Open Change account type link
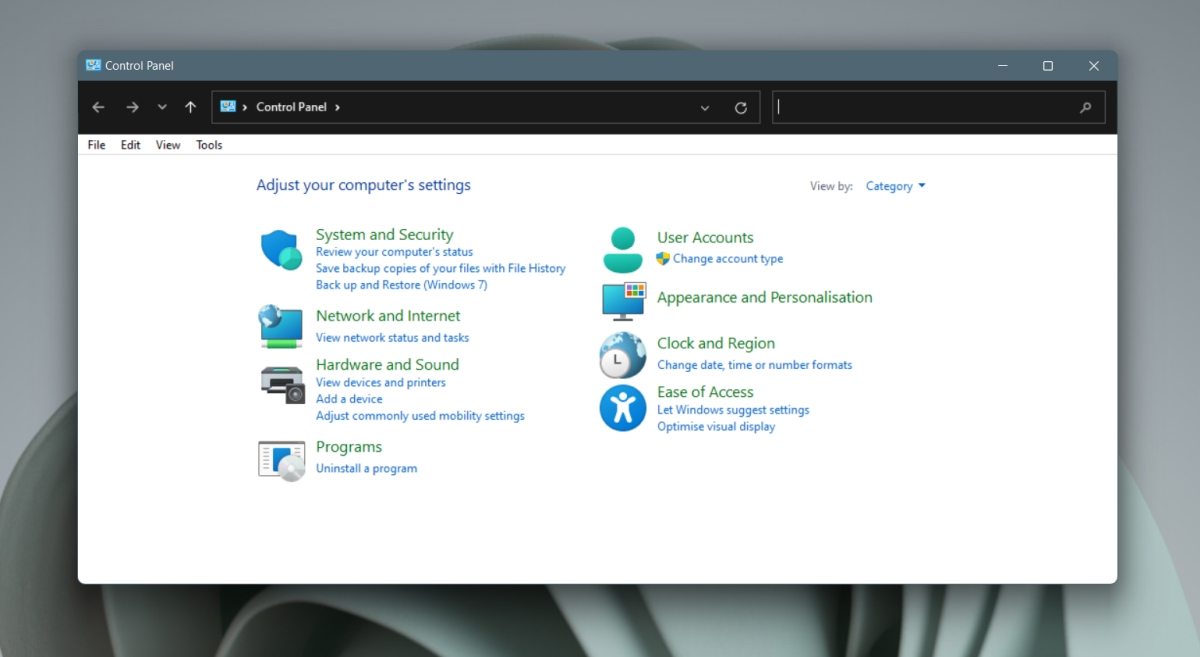Screen dimensions: 1200x657 (x=727, y=259)
